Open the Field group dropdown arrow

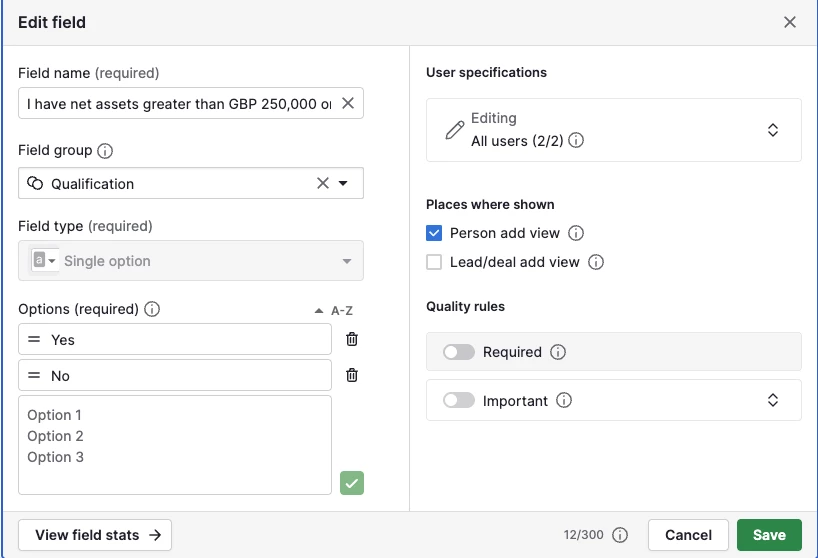(343, 184)
